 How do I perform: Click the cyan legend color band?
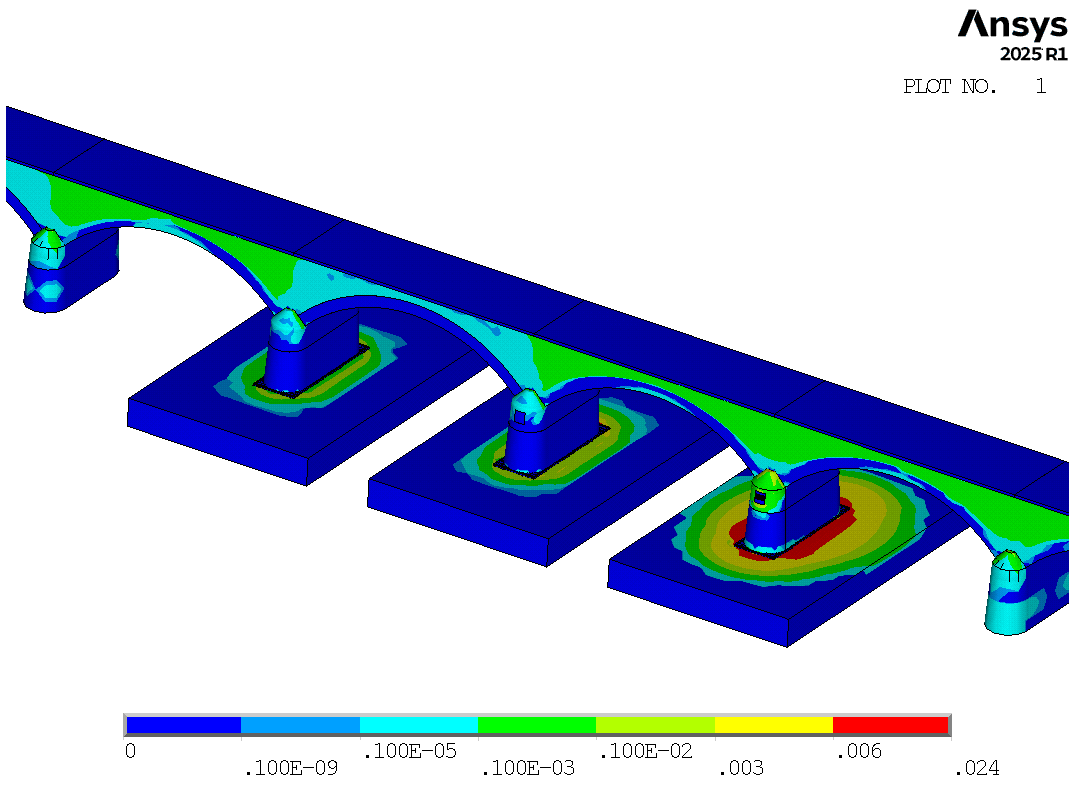click(419, 725)
